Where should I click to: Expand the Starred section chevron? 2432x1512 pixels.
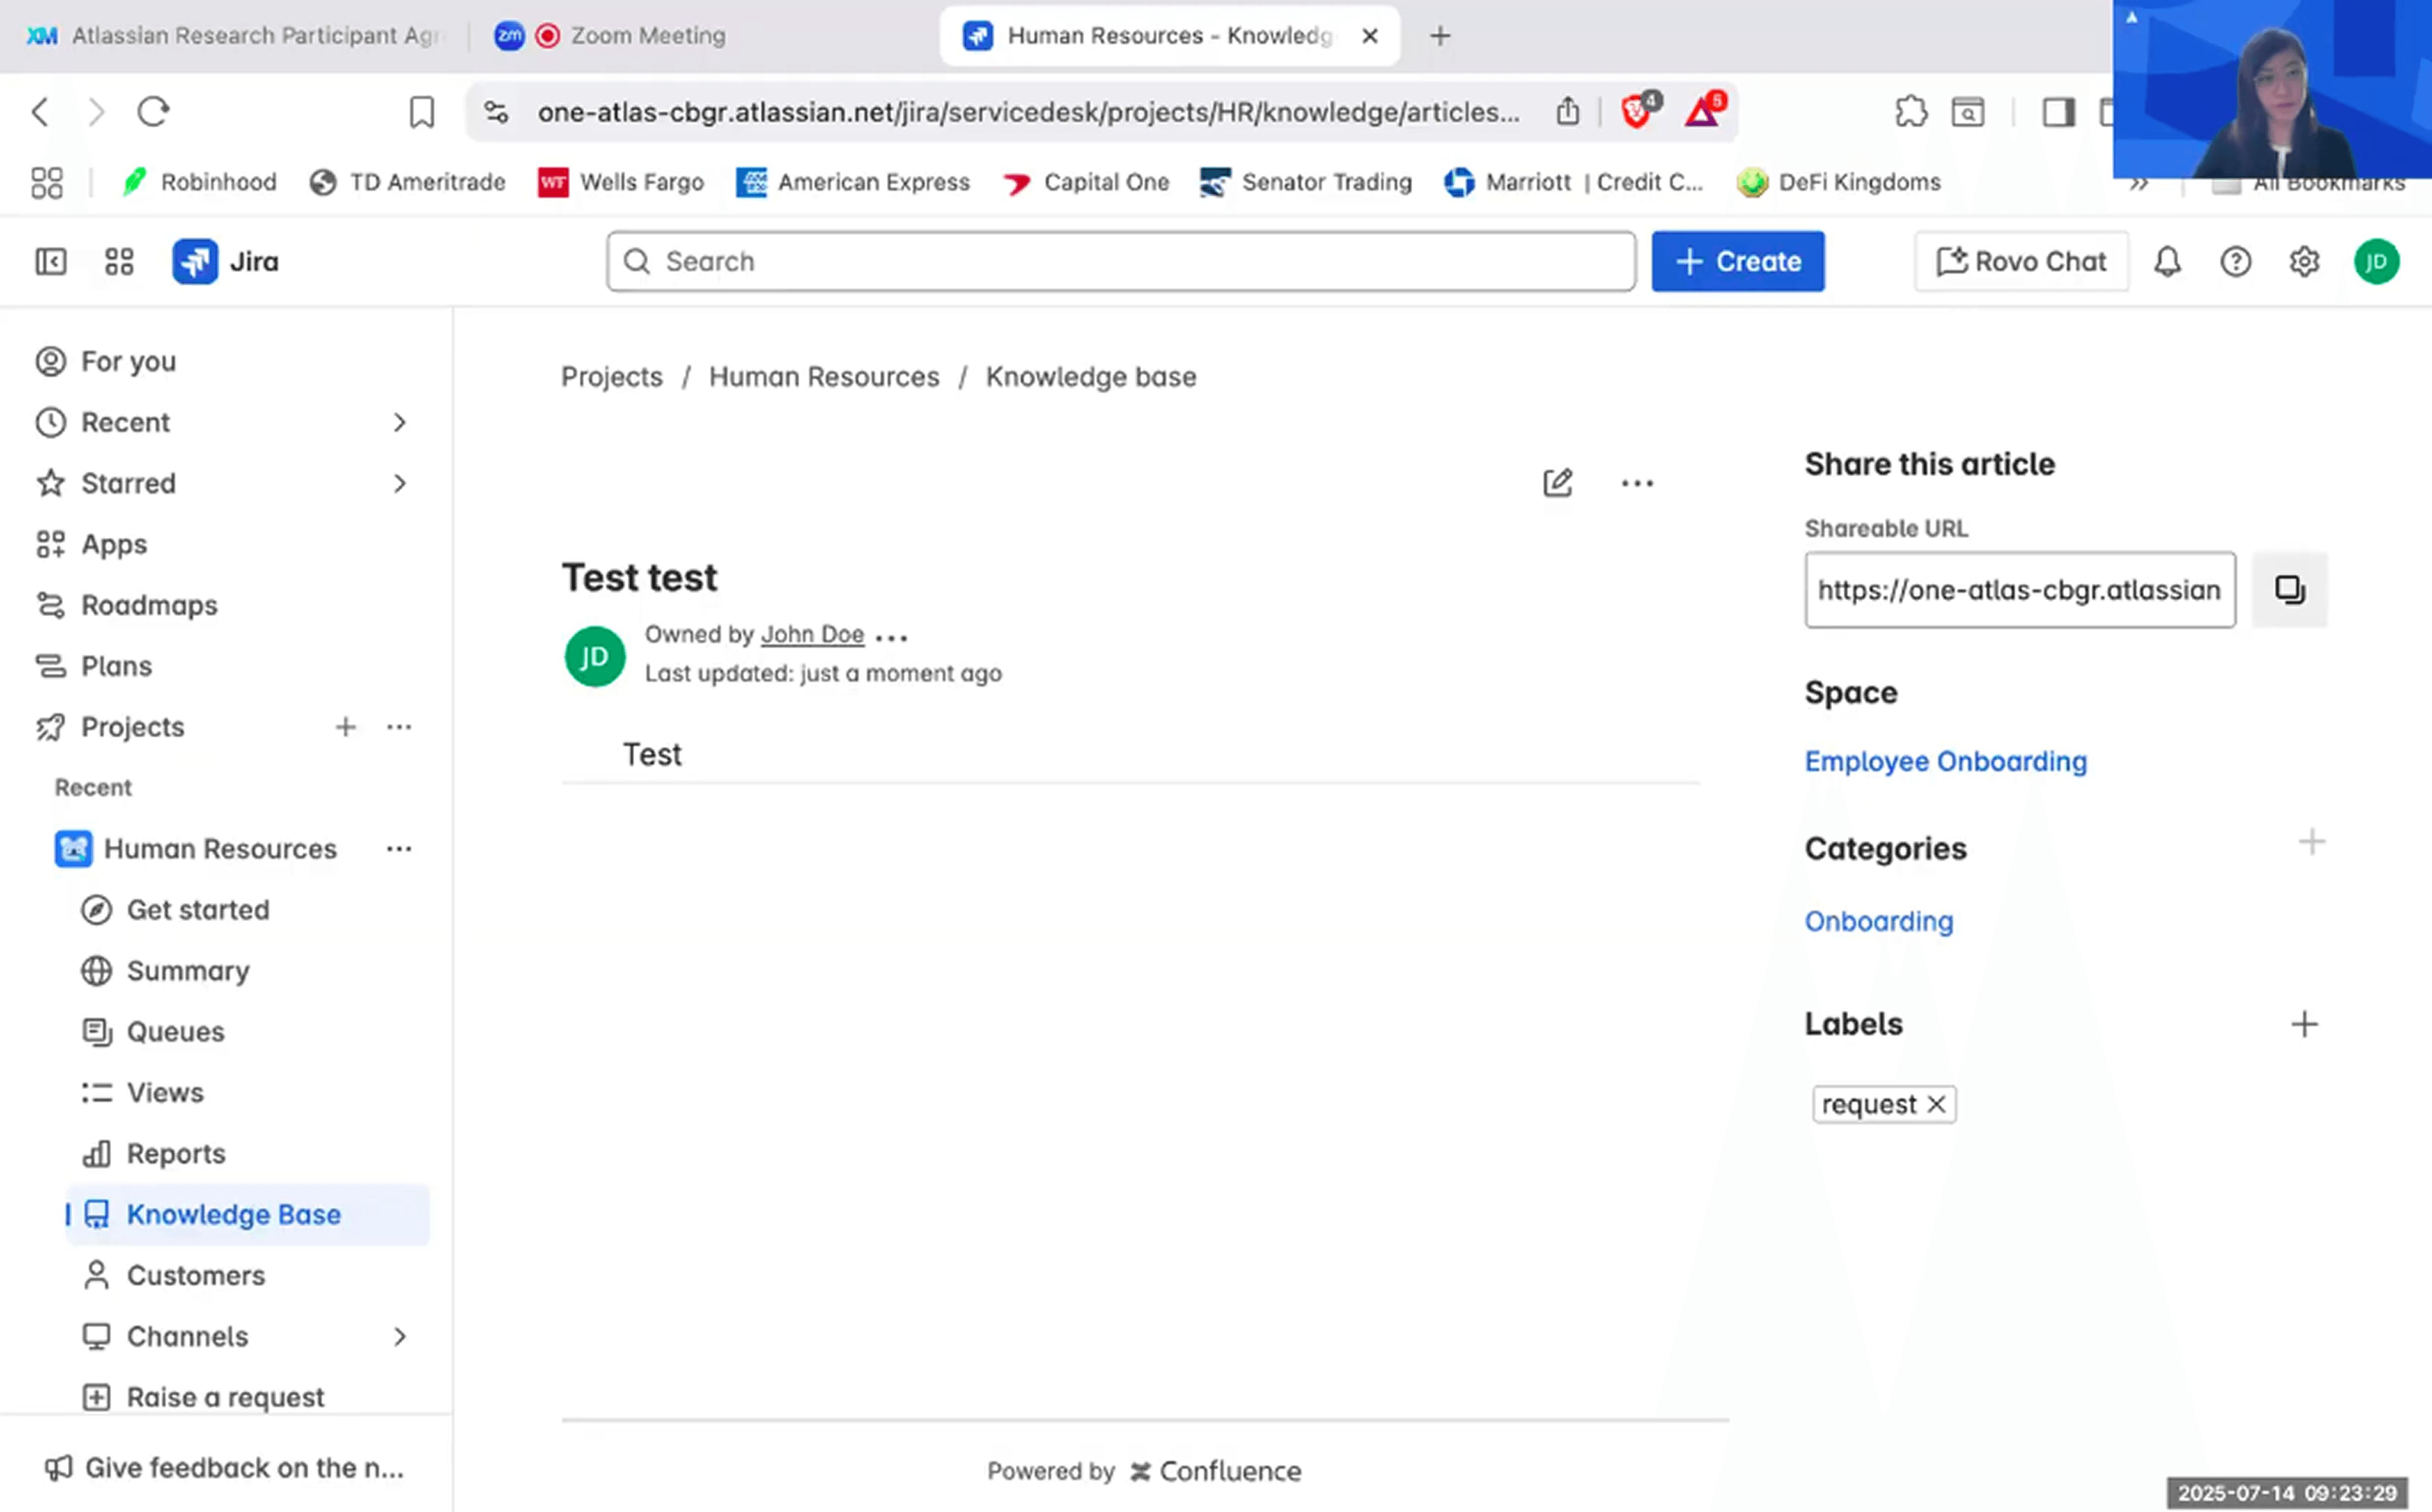point(399,484)
